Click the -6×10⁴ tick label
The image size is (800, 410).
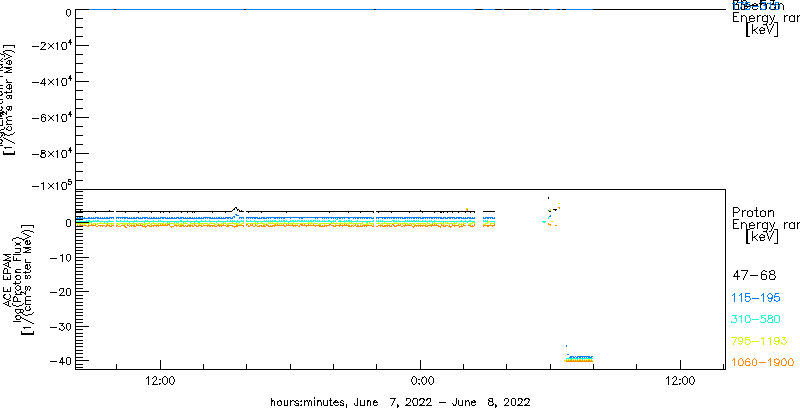[x=51, y=118]
